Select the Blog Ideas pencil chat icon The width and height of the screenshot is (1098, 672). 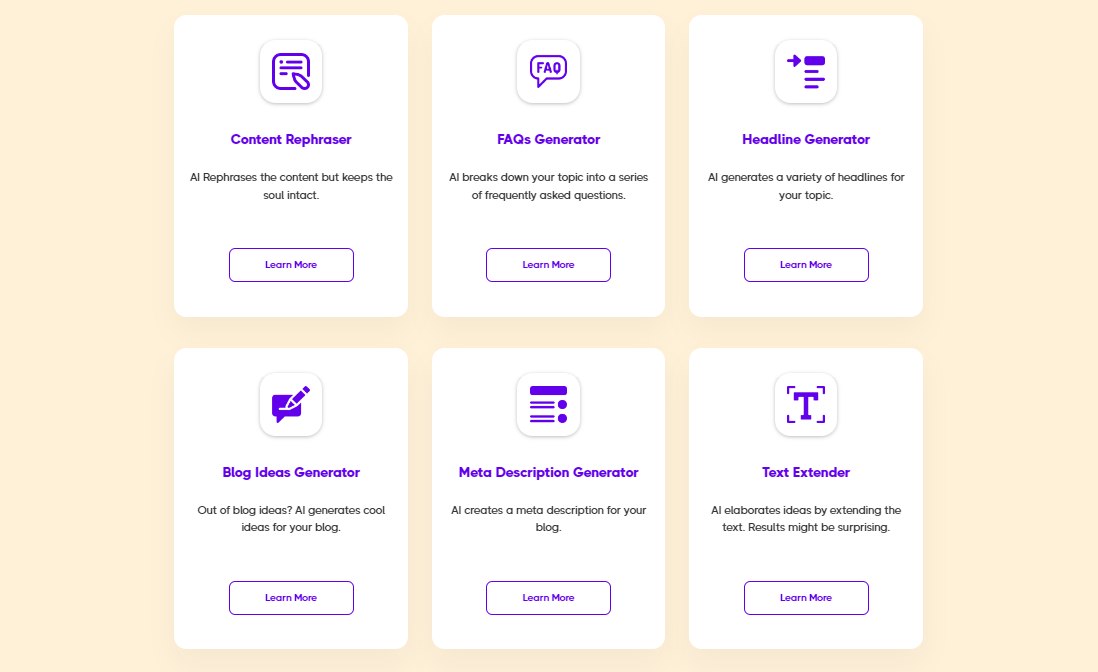(x=291, y=404)
